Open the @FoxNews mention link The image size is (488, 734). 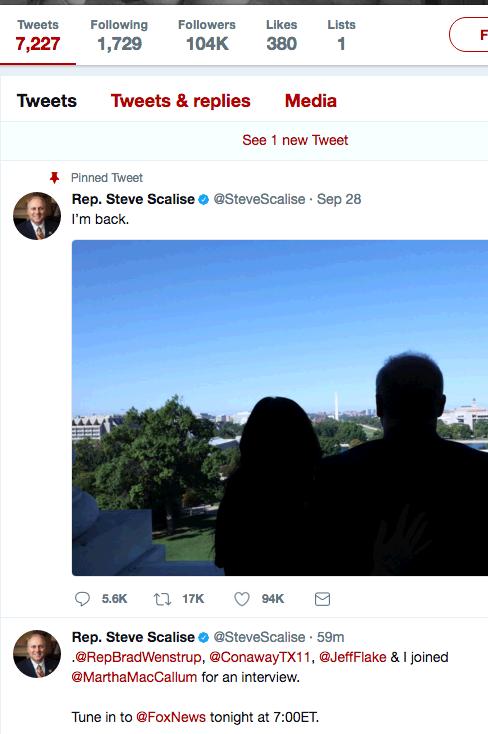pyautogui.click(x=171, y=717)
